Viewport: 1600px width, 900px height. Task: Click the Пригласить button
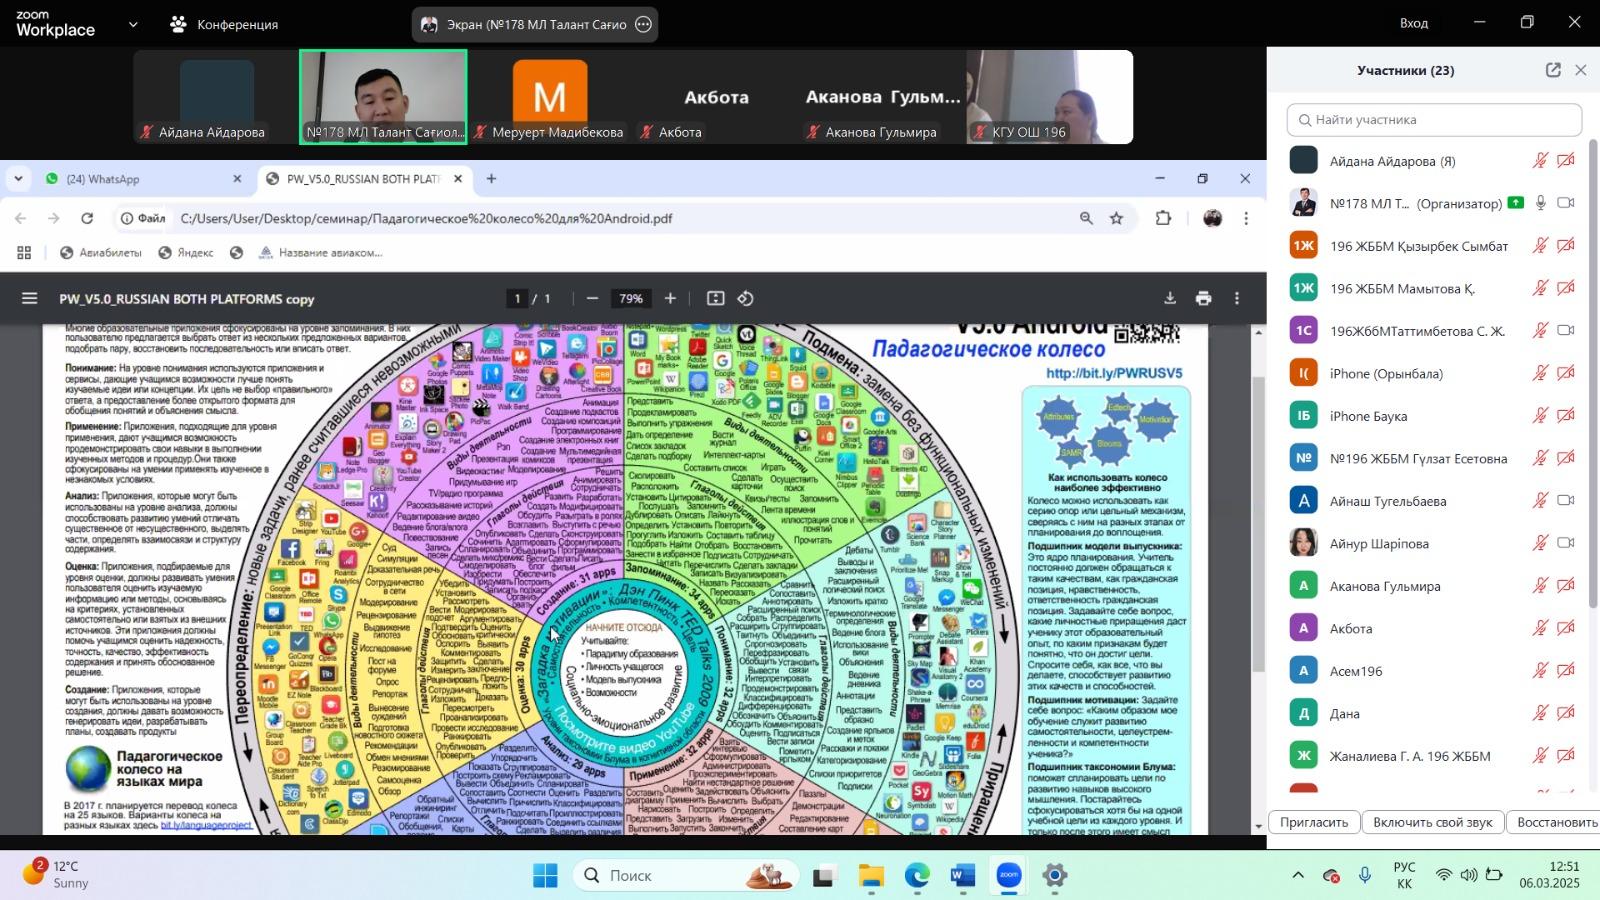[1314, 822]
